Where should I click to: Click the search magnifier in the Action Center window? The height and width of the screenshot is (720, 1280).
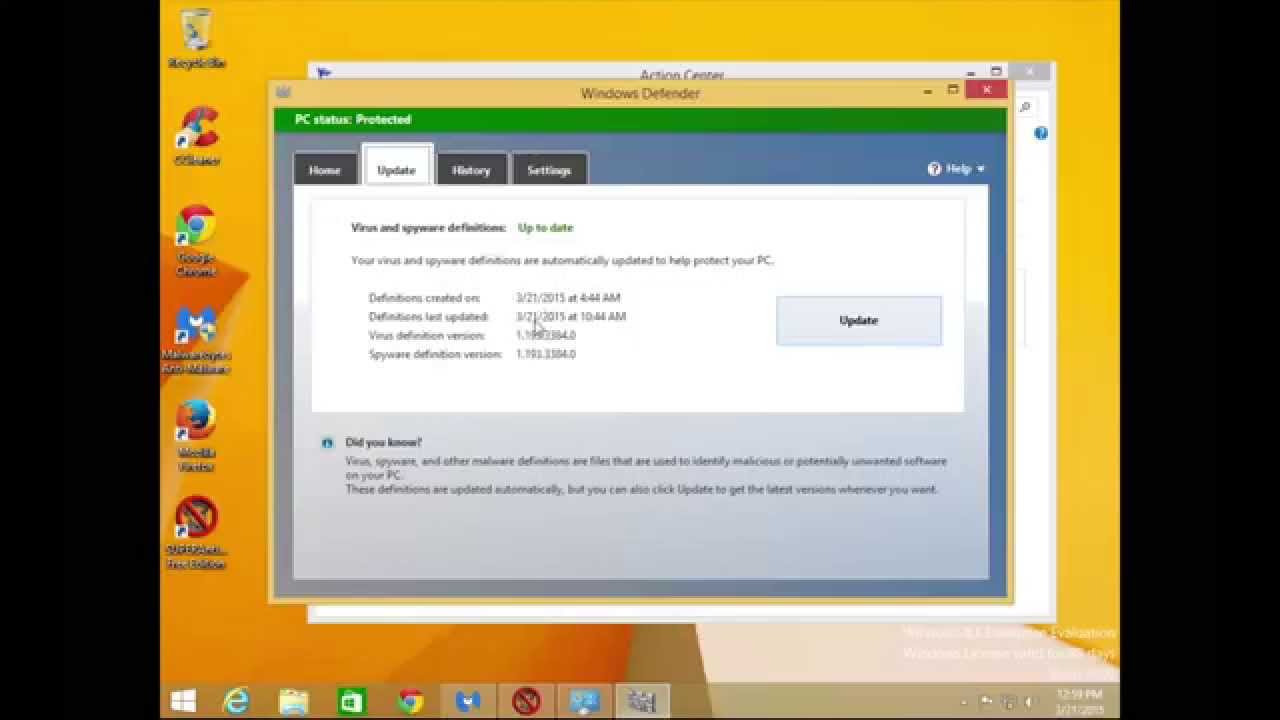[x=1025, y=107]
